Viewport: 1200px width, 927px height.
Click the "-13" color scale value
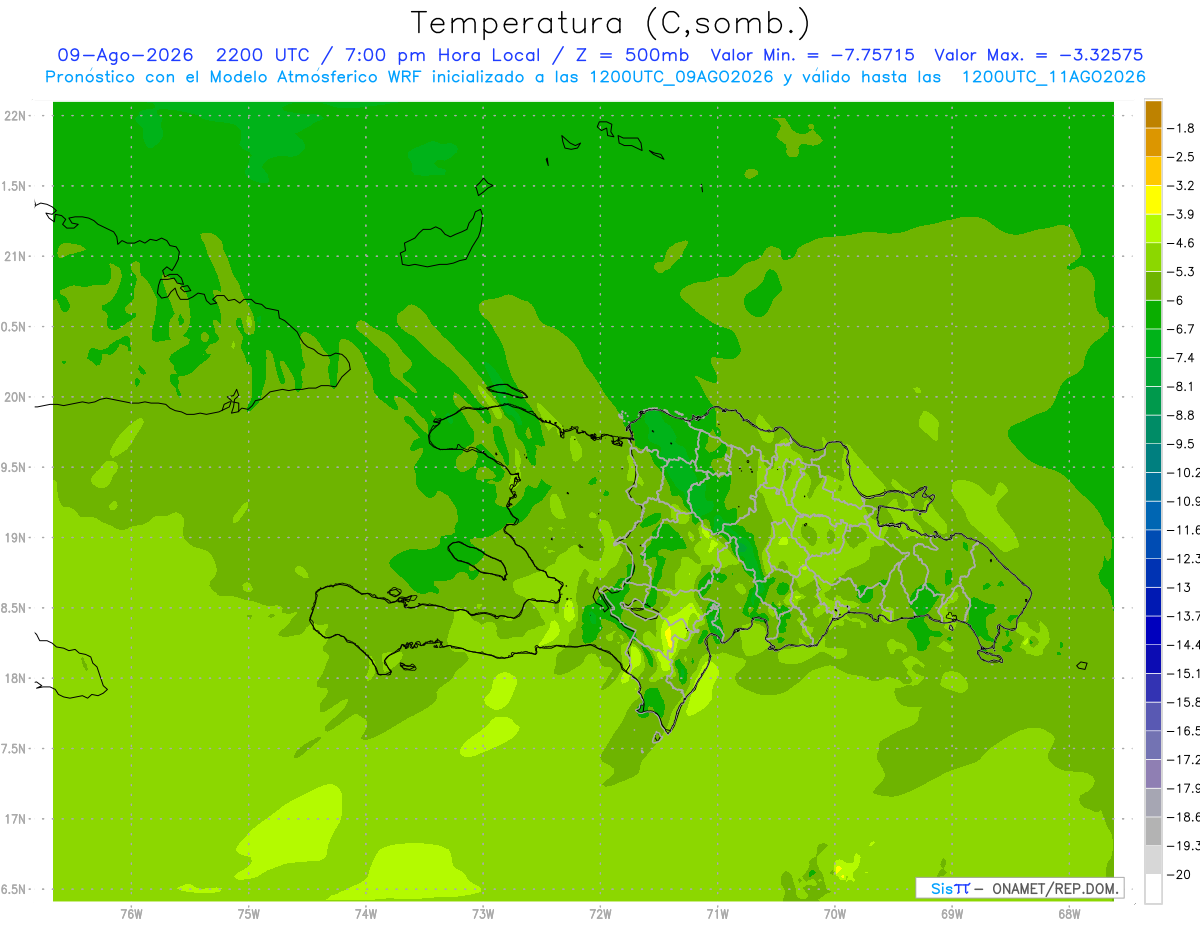(x=1179, y=587)
